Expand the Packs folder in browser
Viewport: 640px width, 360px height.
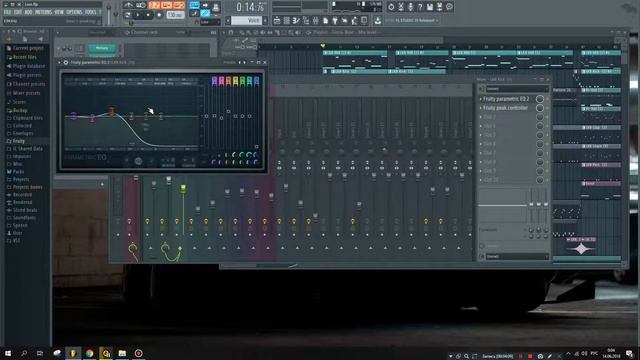tap(18, 172)
